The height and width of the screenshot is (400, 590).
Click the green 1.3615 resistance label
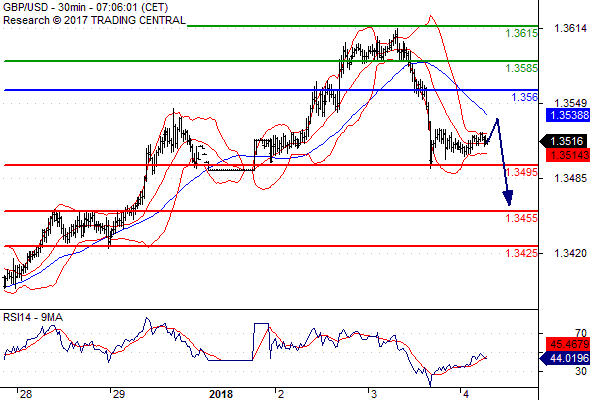click(x=522, y=33)
